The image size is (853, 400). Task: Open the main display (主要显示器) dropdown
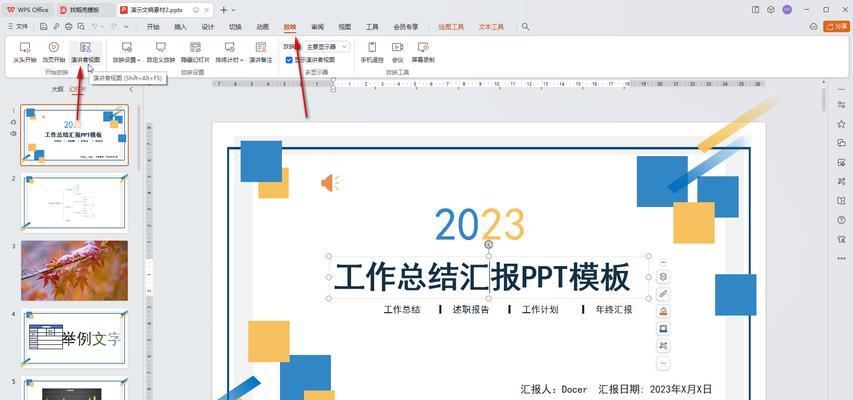[326, 47]
